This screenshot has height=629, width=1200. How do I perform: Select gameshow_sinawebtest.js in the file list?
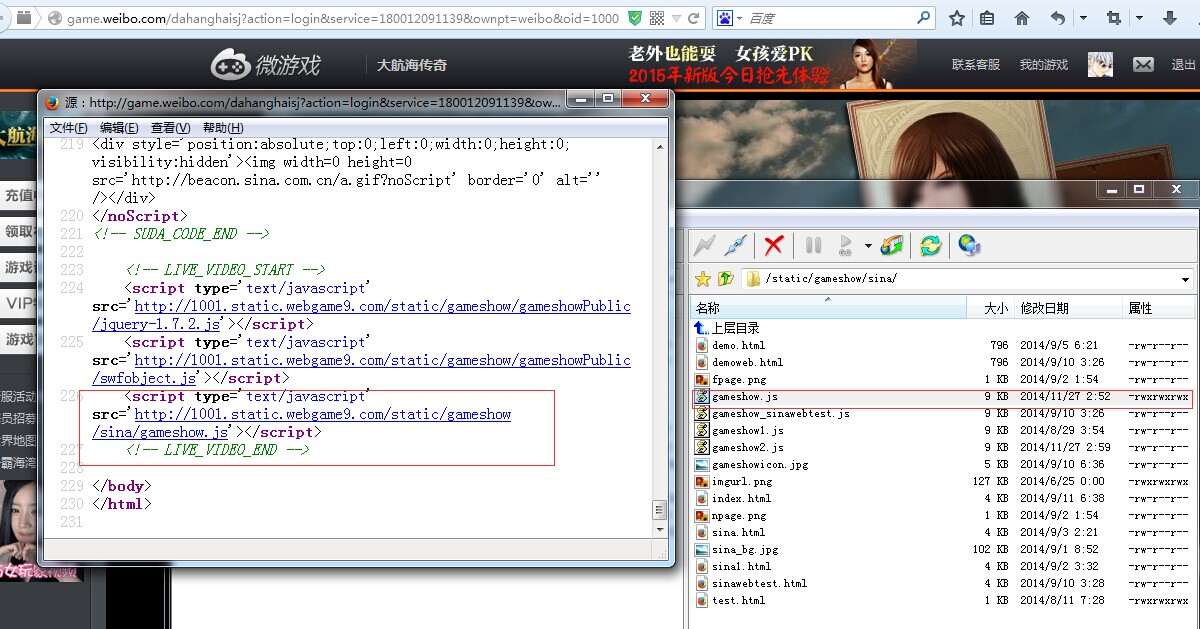[943, 413]
